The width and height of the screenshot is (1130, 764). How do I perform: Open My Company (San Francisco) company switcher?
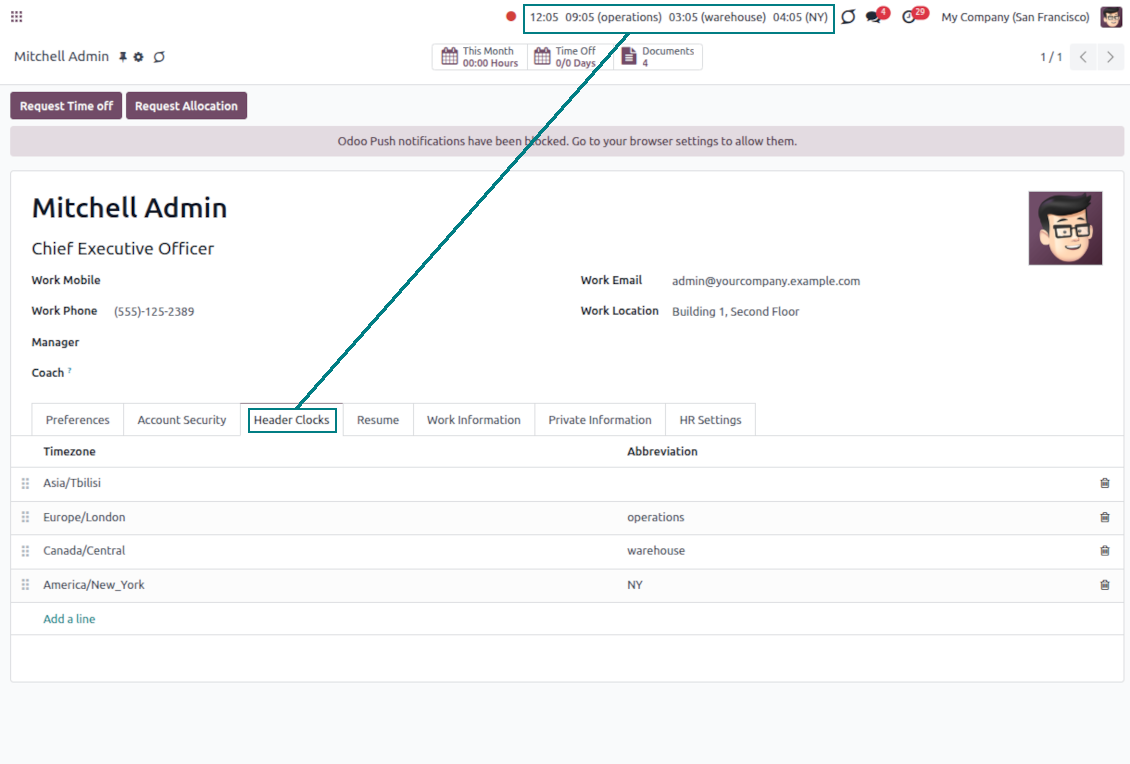[1015, 17]
